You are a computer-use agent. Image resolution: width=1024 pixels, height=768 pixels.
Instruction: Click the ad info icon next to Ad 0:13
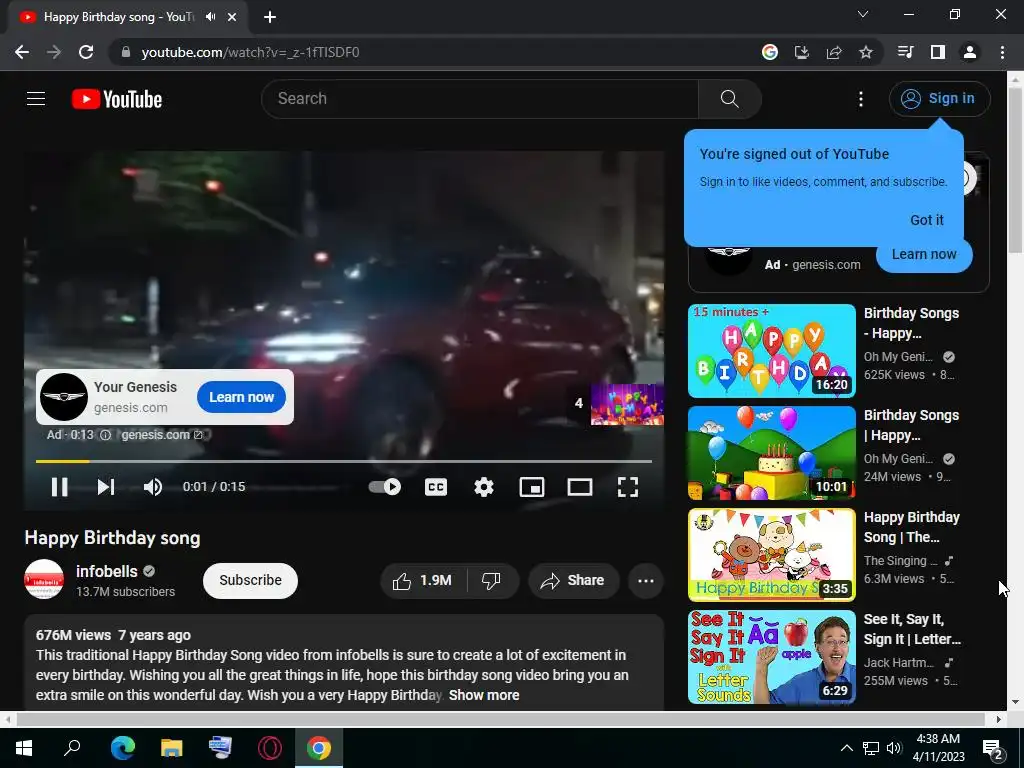[105, 435]
